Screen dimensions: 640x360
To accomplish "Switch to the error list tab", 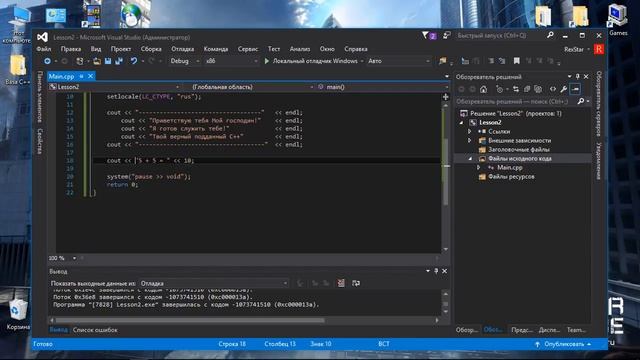I will click(95, 330).
